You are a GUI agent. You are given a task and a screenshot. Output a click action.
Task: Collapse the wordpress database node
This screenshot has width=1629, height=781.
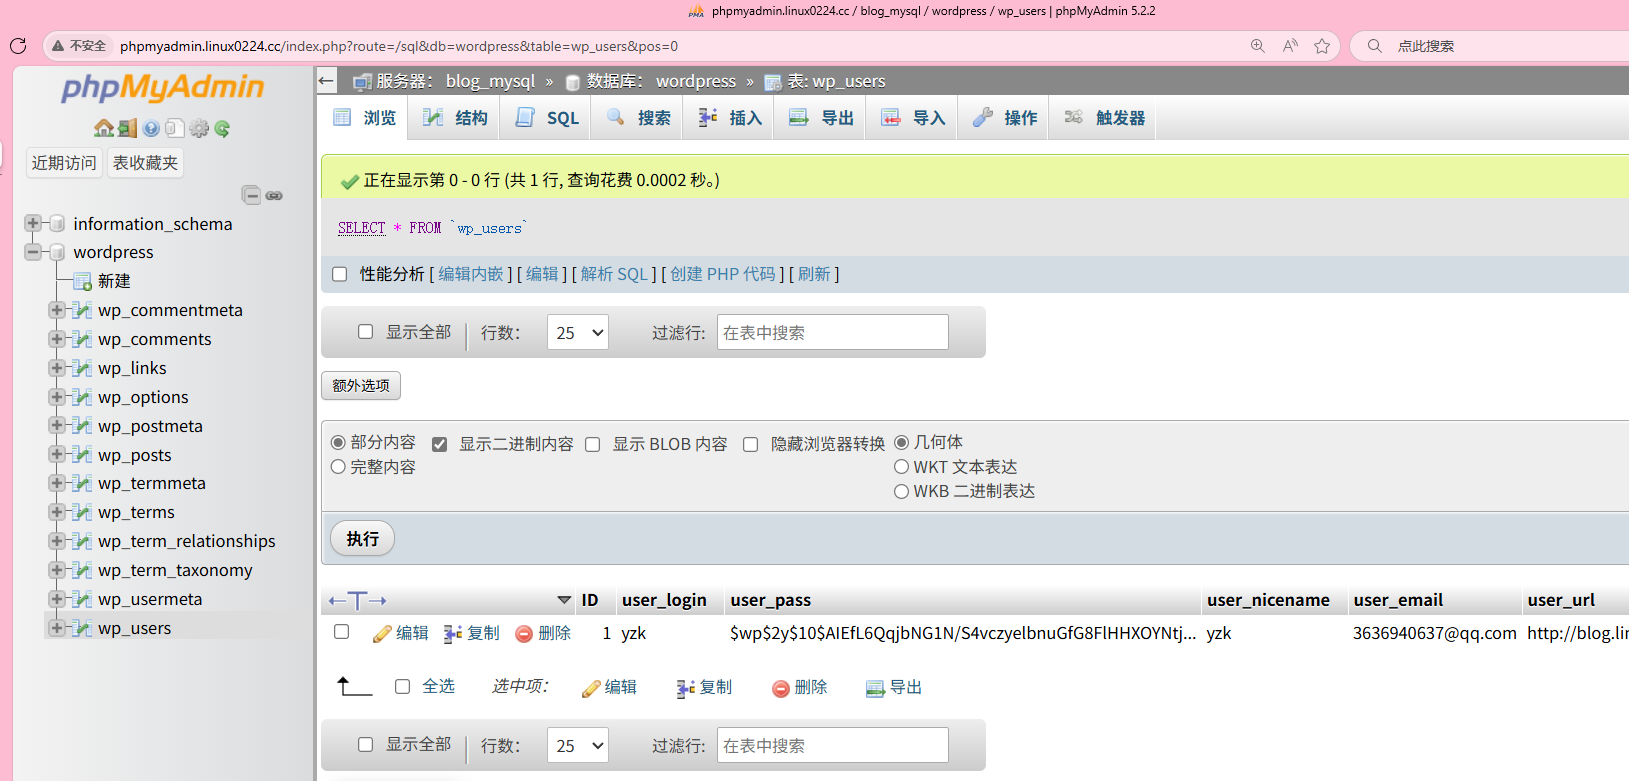pos(33,252)
